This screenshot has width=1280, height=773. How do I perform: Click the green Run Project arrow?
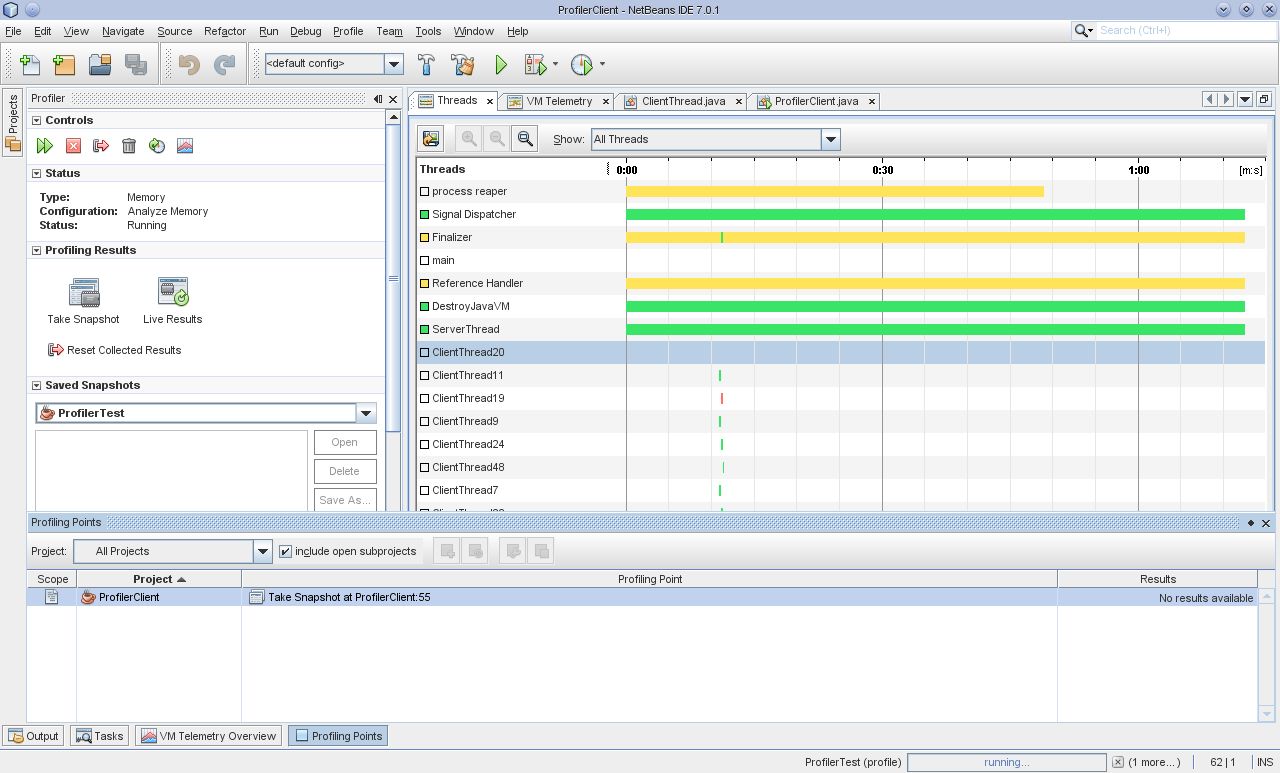pyautogui.click(x=501, y=64)
